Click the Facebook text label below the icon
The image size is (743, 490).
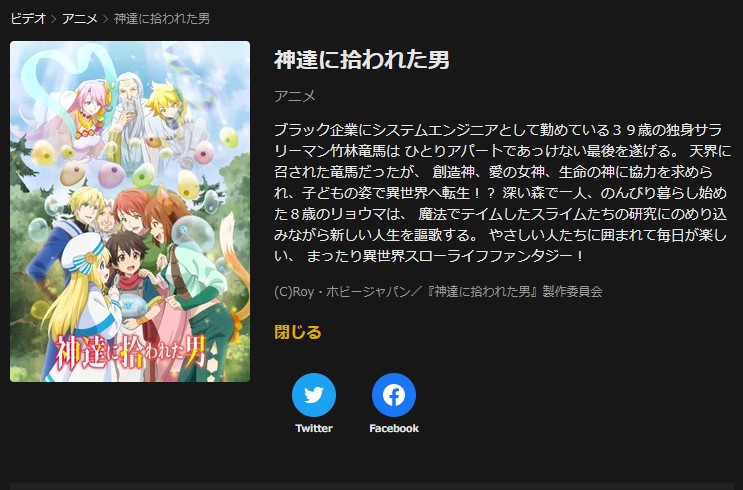[x=394, y=428]
